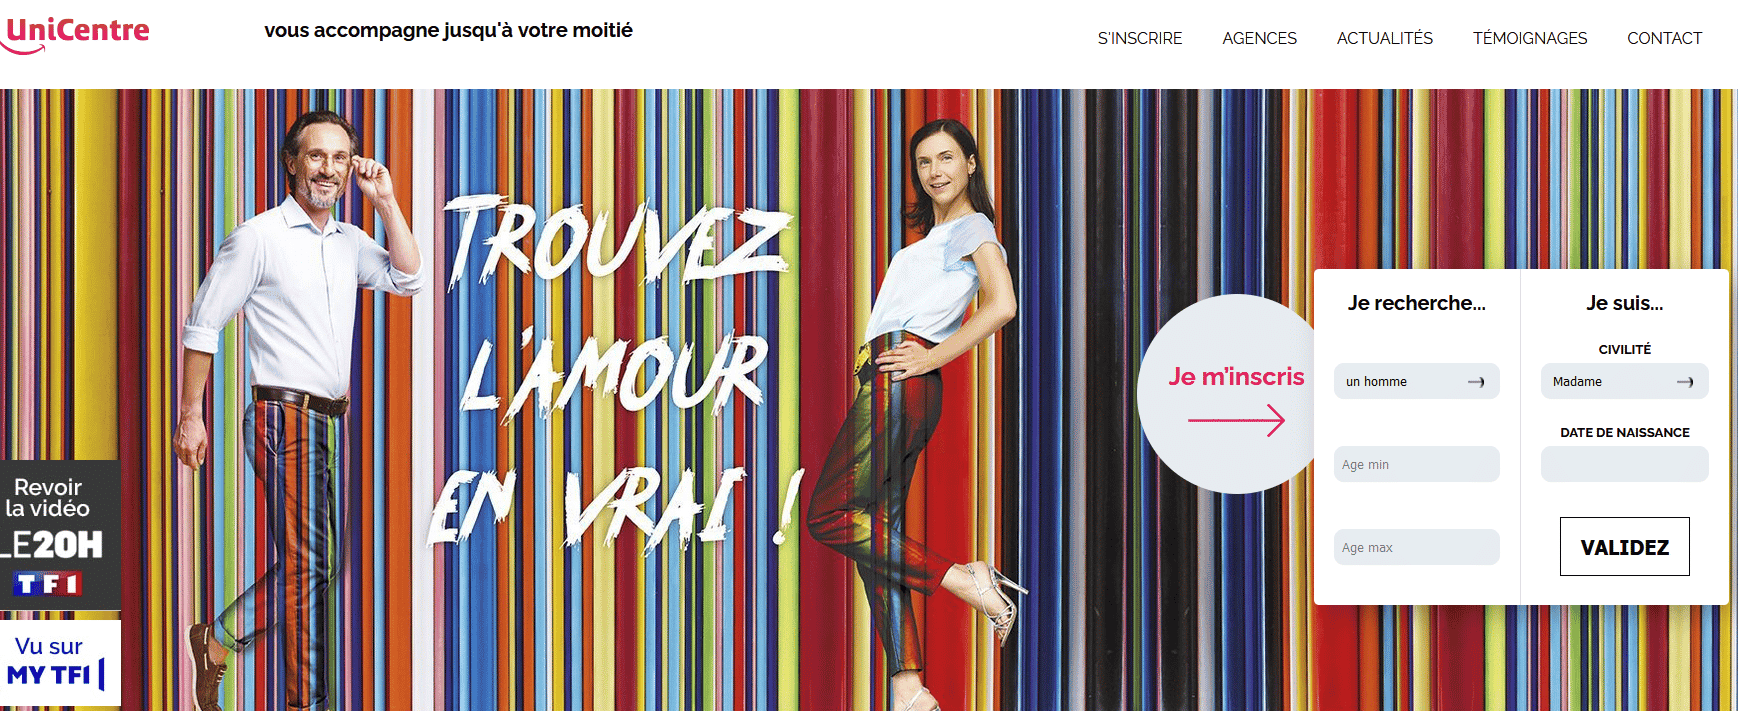Click the Age min input field
The width and height of the screenshot is (1738, 711).
1416,464
